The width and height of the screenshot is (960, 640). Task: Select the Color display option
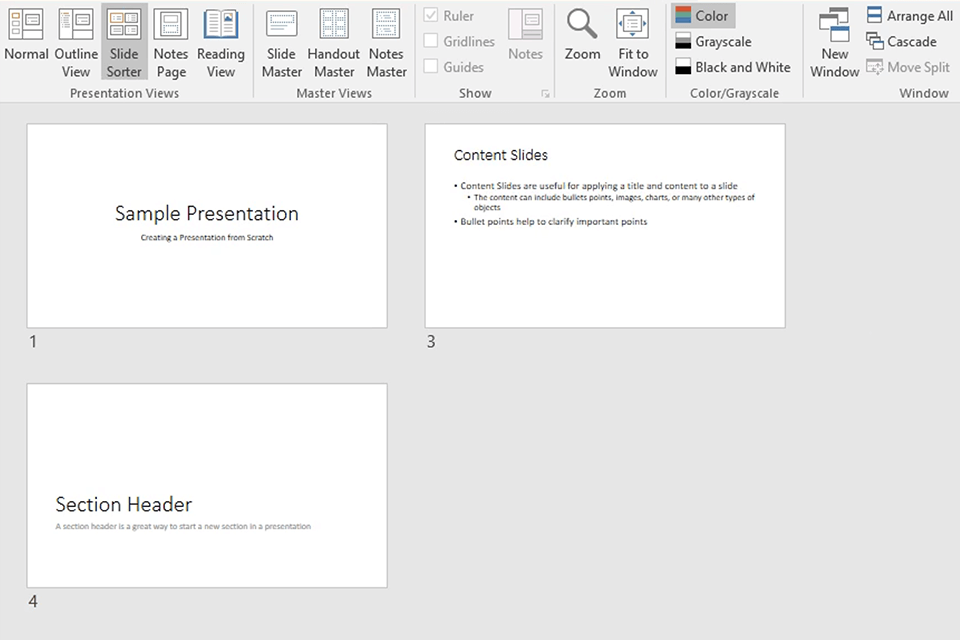coord(702,15)
